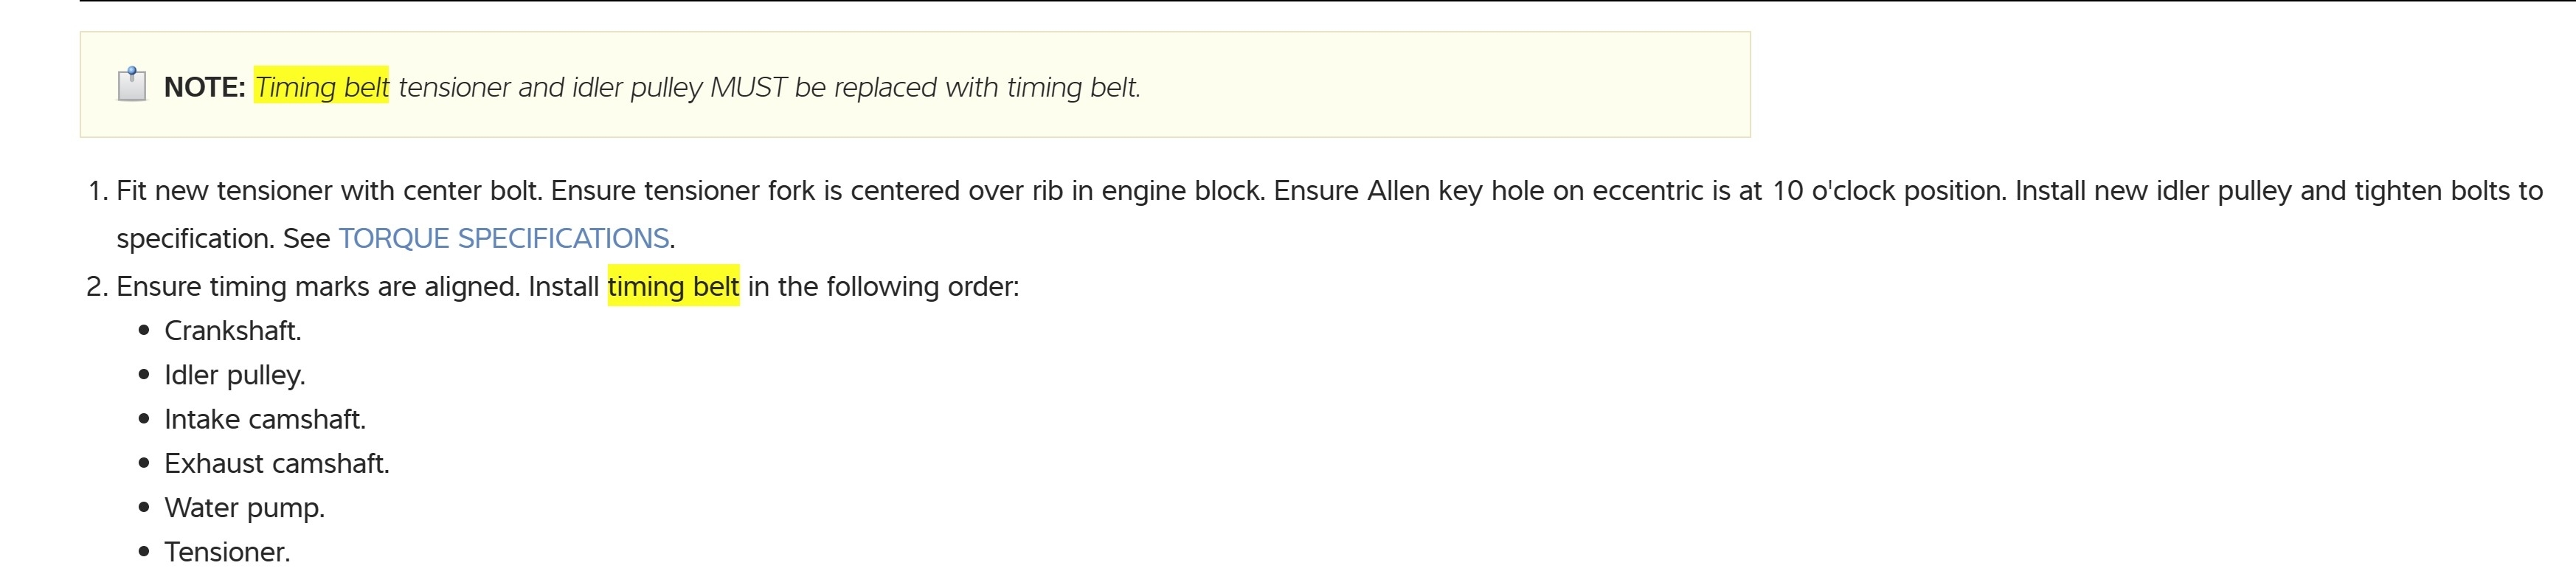Click the pinned notepad note icon
This screenshot has width=2576, height=588.
pyautogui.click(x=132, y=85)
